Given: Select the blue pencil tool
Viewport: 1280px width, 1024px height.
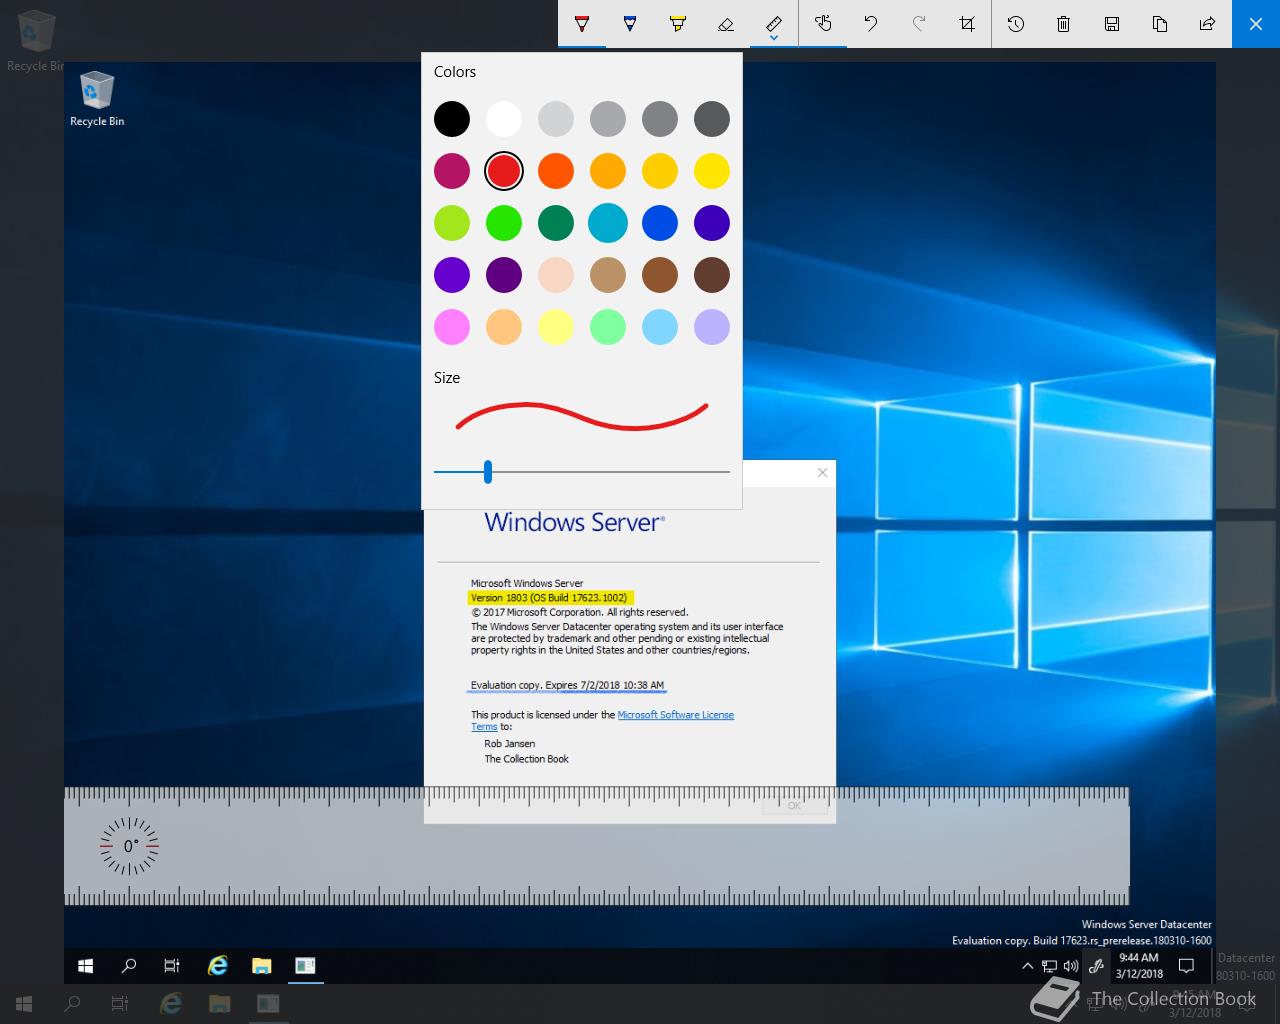Looking at the screenshot, I should point(630,23).
